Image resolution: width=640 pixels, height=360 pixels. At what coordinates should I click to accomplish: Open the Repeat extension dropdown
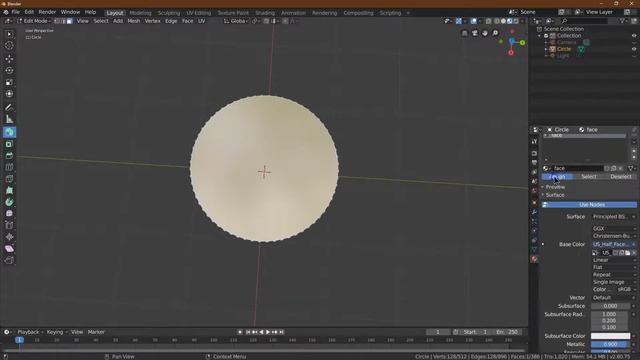[x=613, y=275]
